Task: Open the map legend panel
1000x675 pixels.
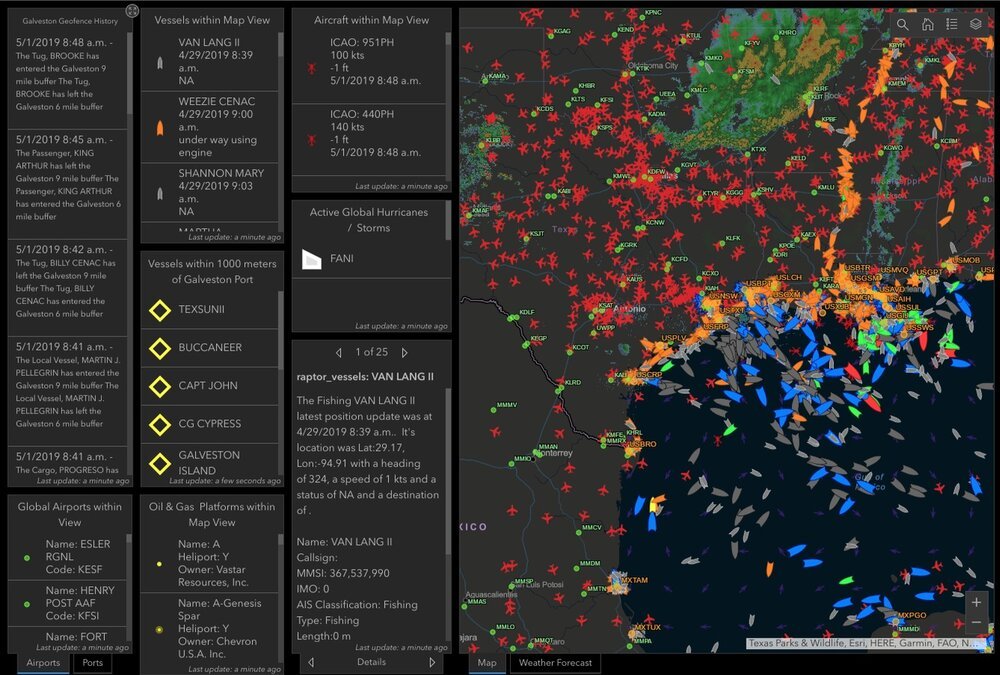Action: coord(952,24)
